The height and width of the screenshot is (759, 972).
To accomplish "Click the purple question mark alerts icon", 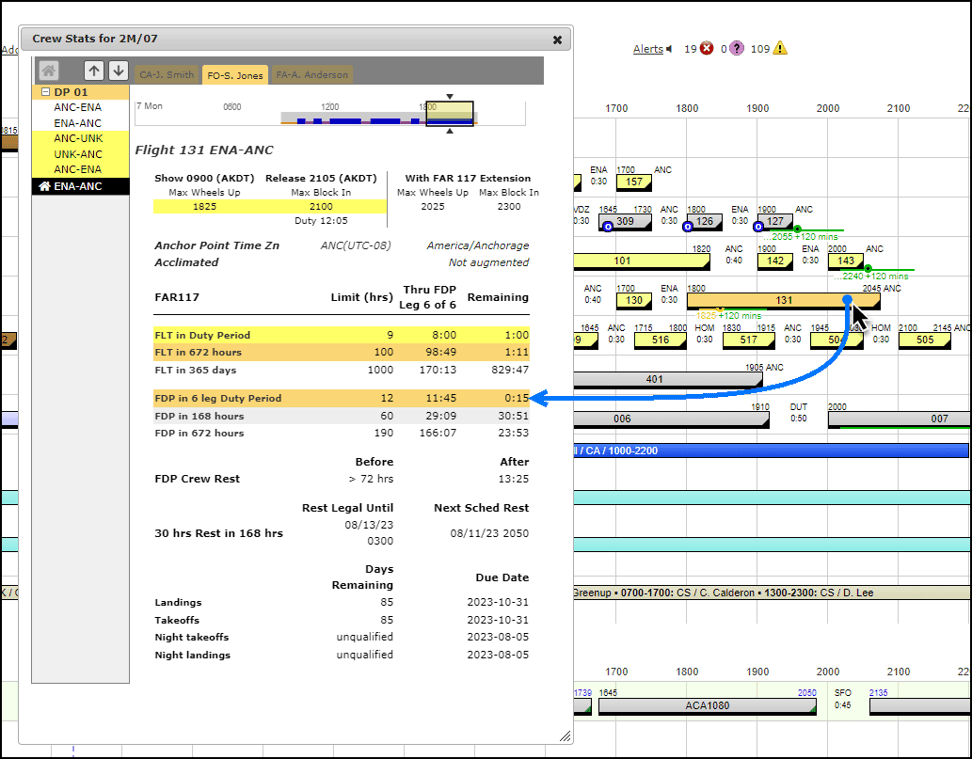I will (x=736, y=48).
